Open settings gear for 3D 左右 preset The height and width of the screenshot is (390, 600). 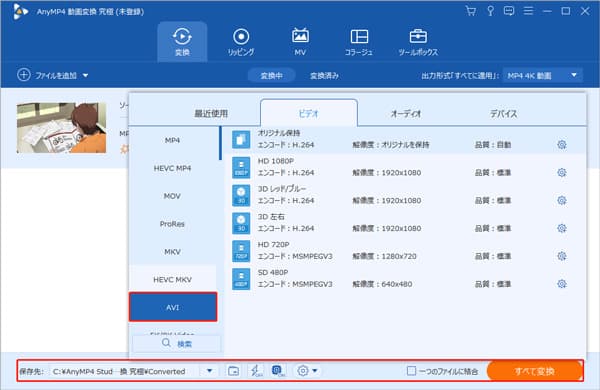(x=561, y=228)
